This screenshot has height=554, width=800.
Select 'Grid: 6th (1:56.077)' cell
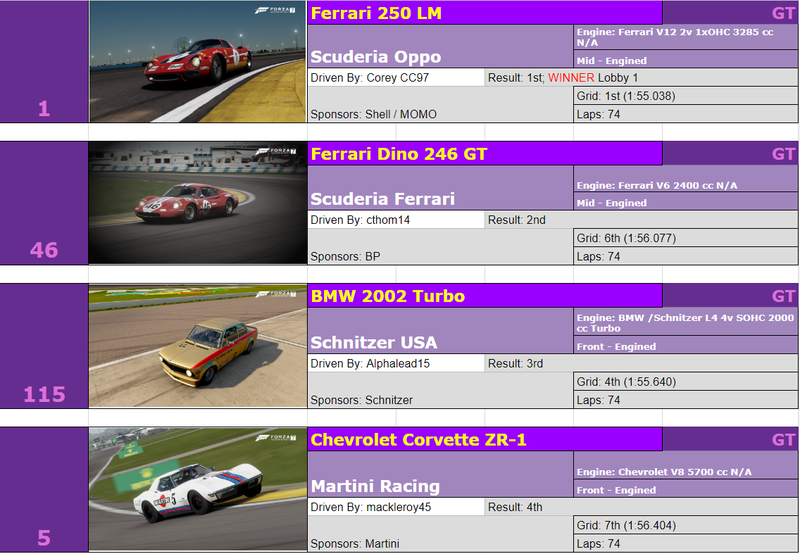[x=686, y=238]
